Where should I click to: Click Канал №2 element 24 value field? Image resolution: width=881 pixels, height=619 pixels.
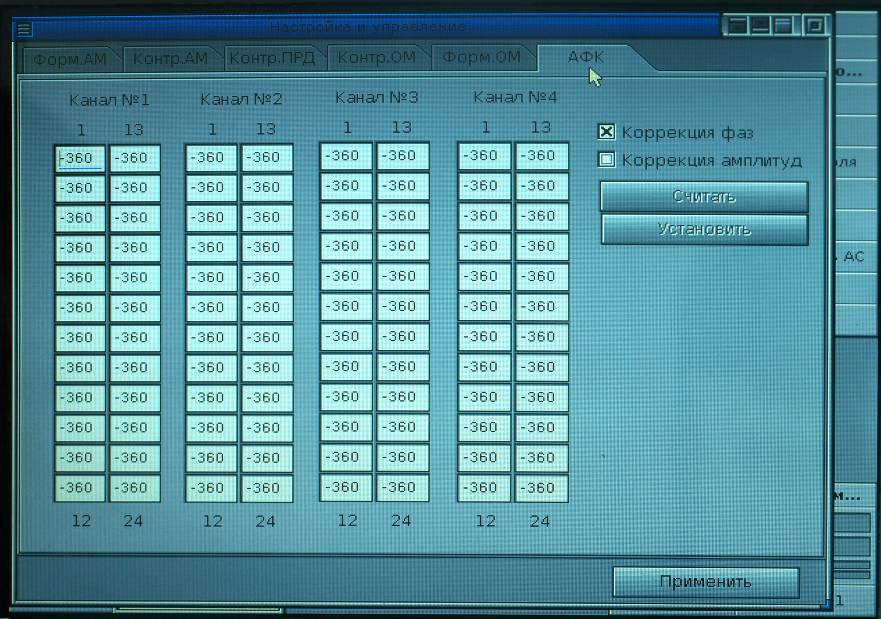pos(267,488)
